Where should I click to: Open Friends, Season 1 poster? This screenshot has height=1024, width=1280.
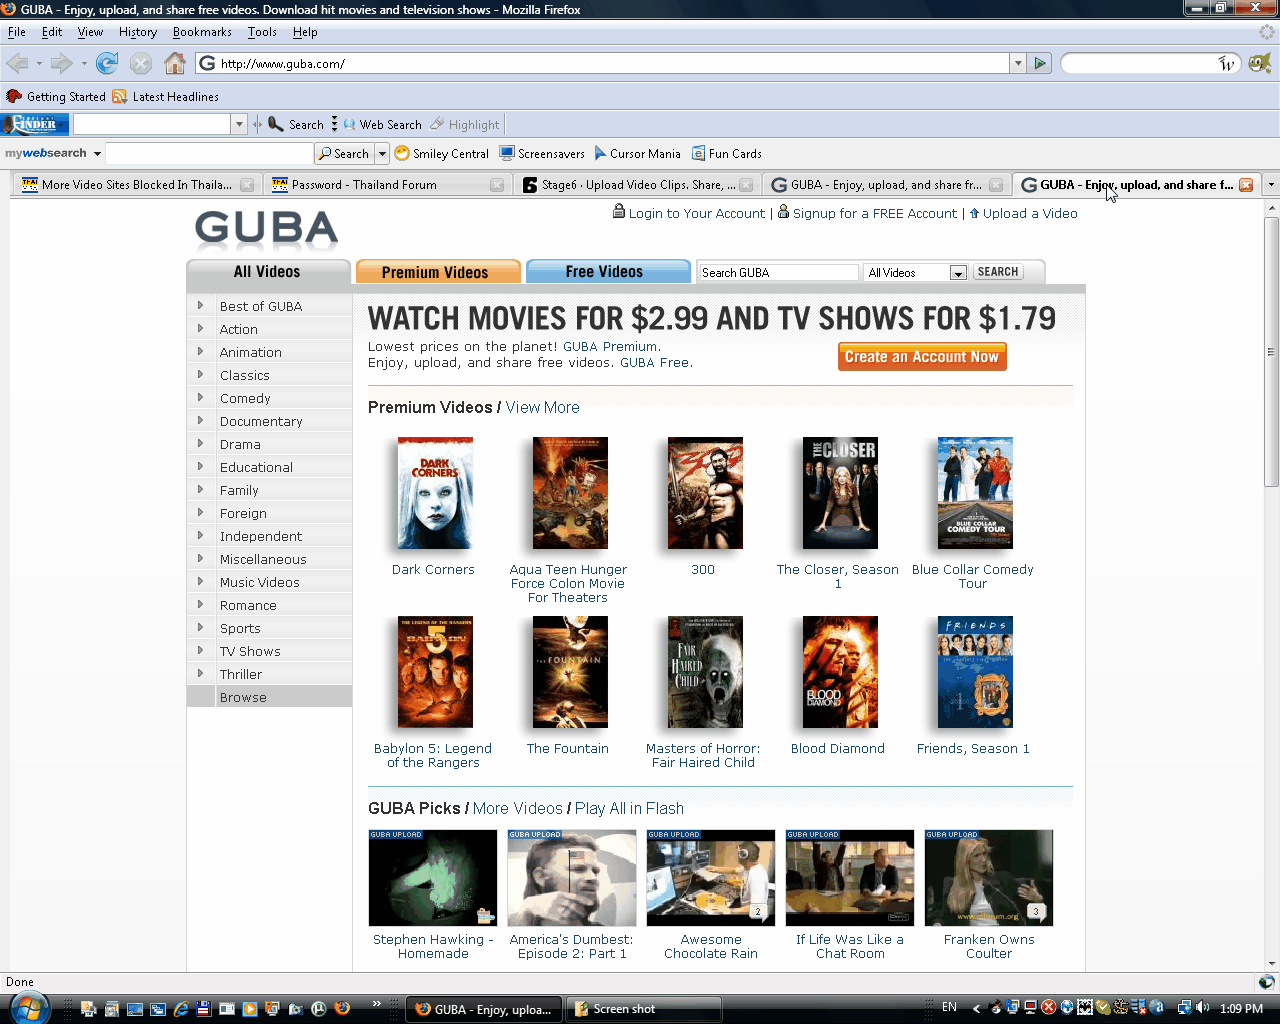pos(975,672)
